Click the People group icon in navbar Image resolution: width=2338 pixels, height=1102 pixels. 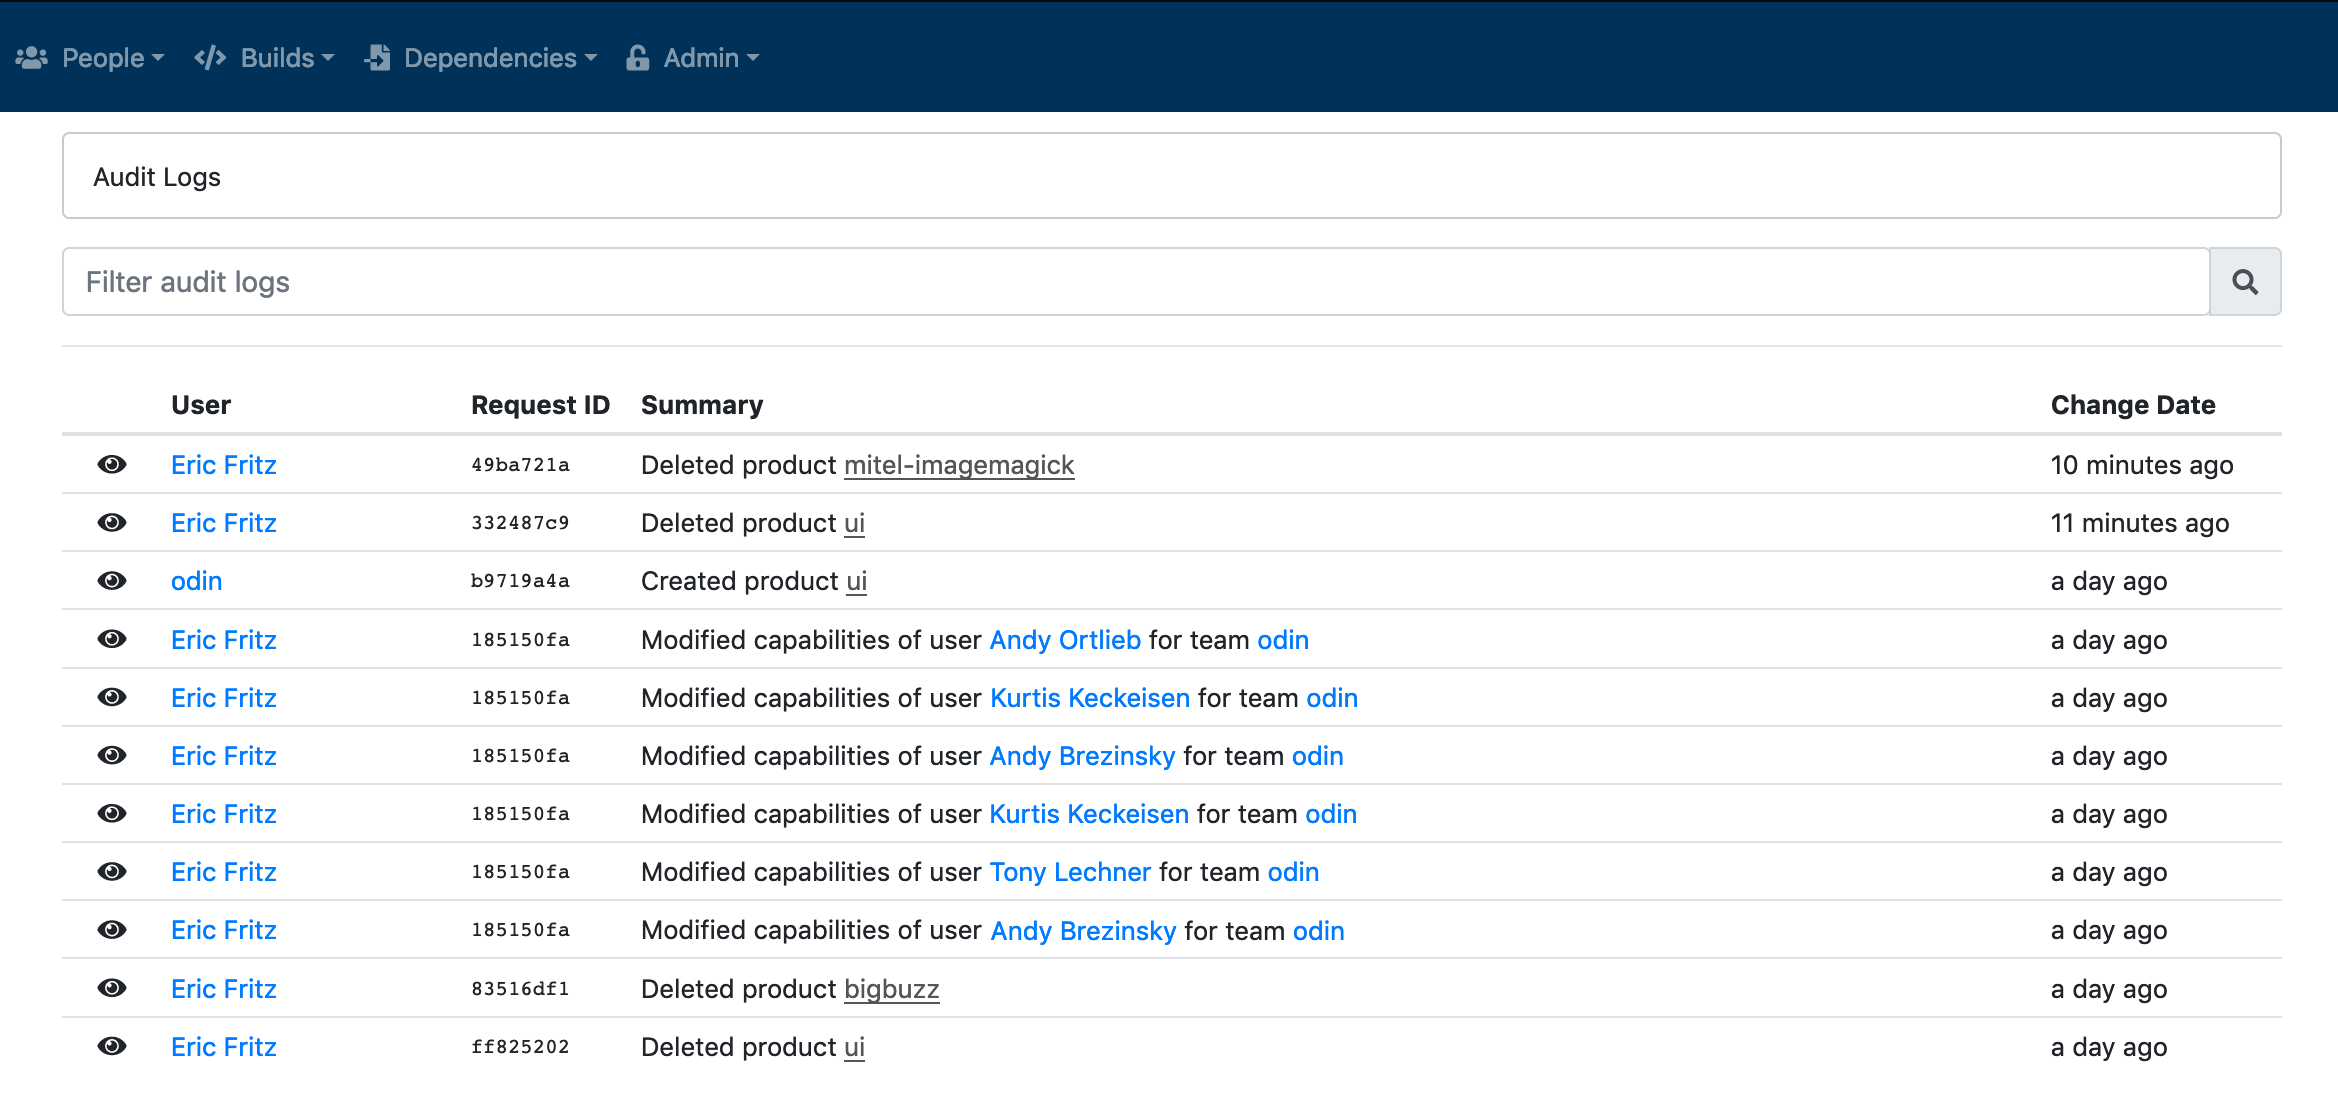[32, 58]
